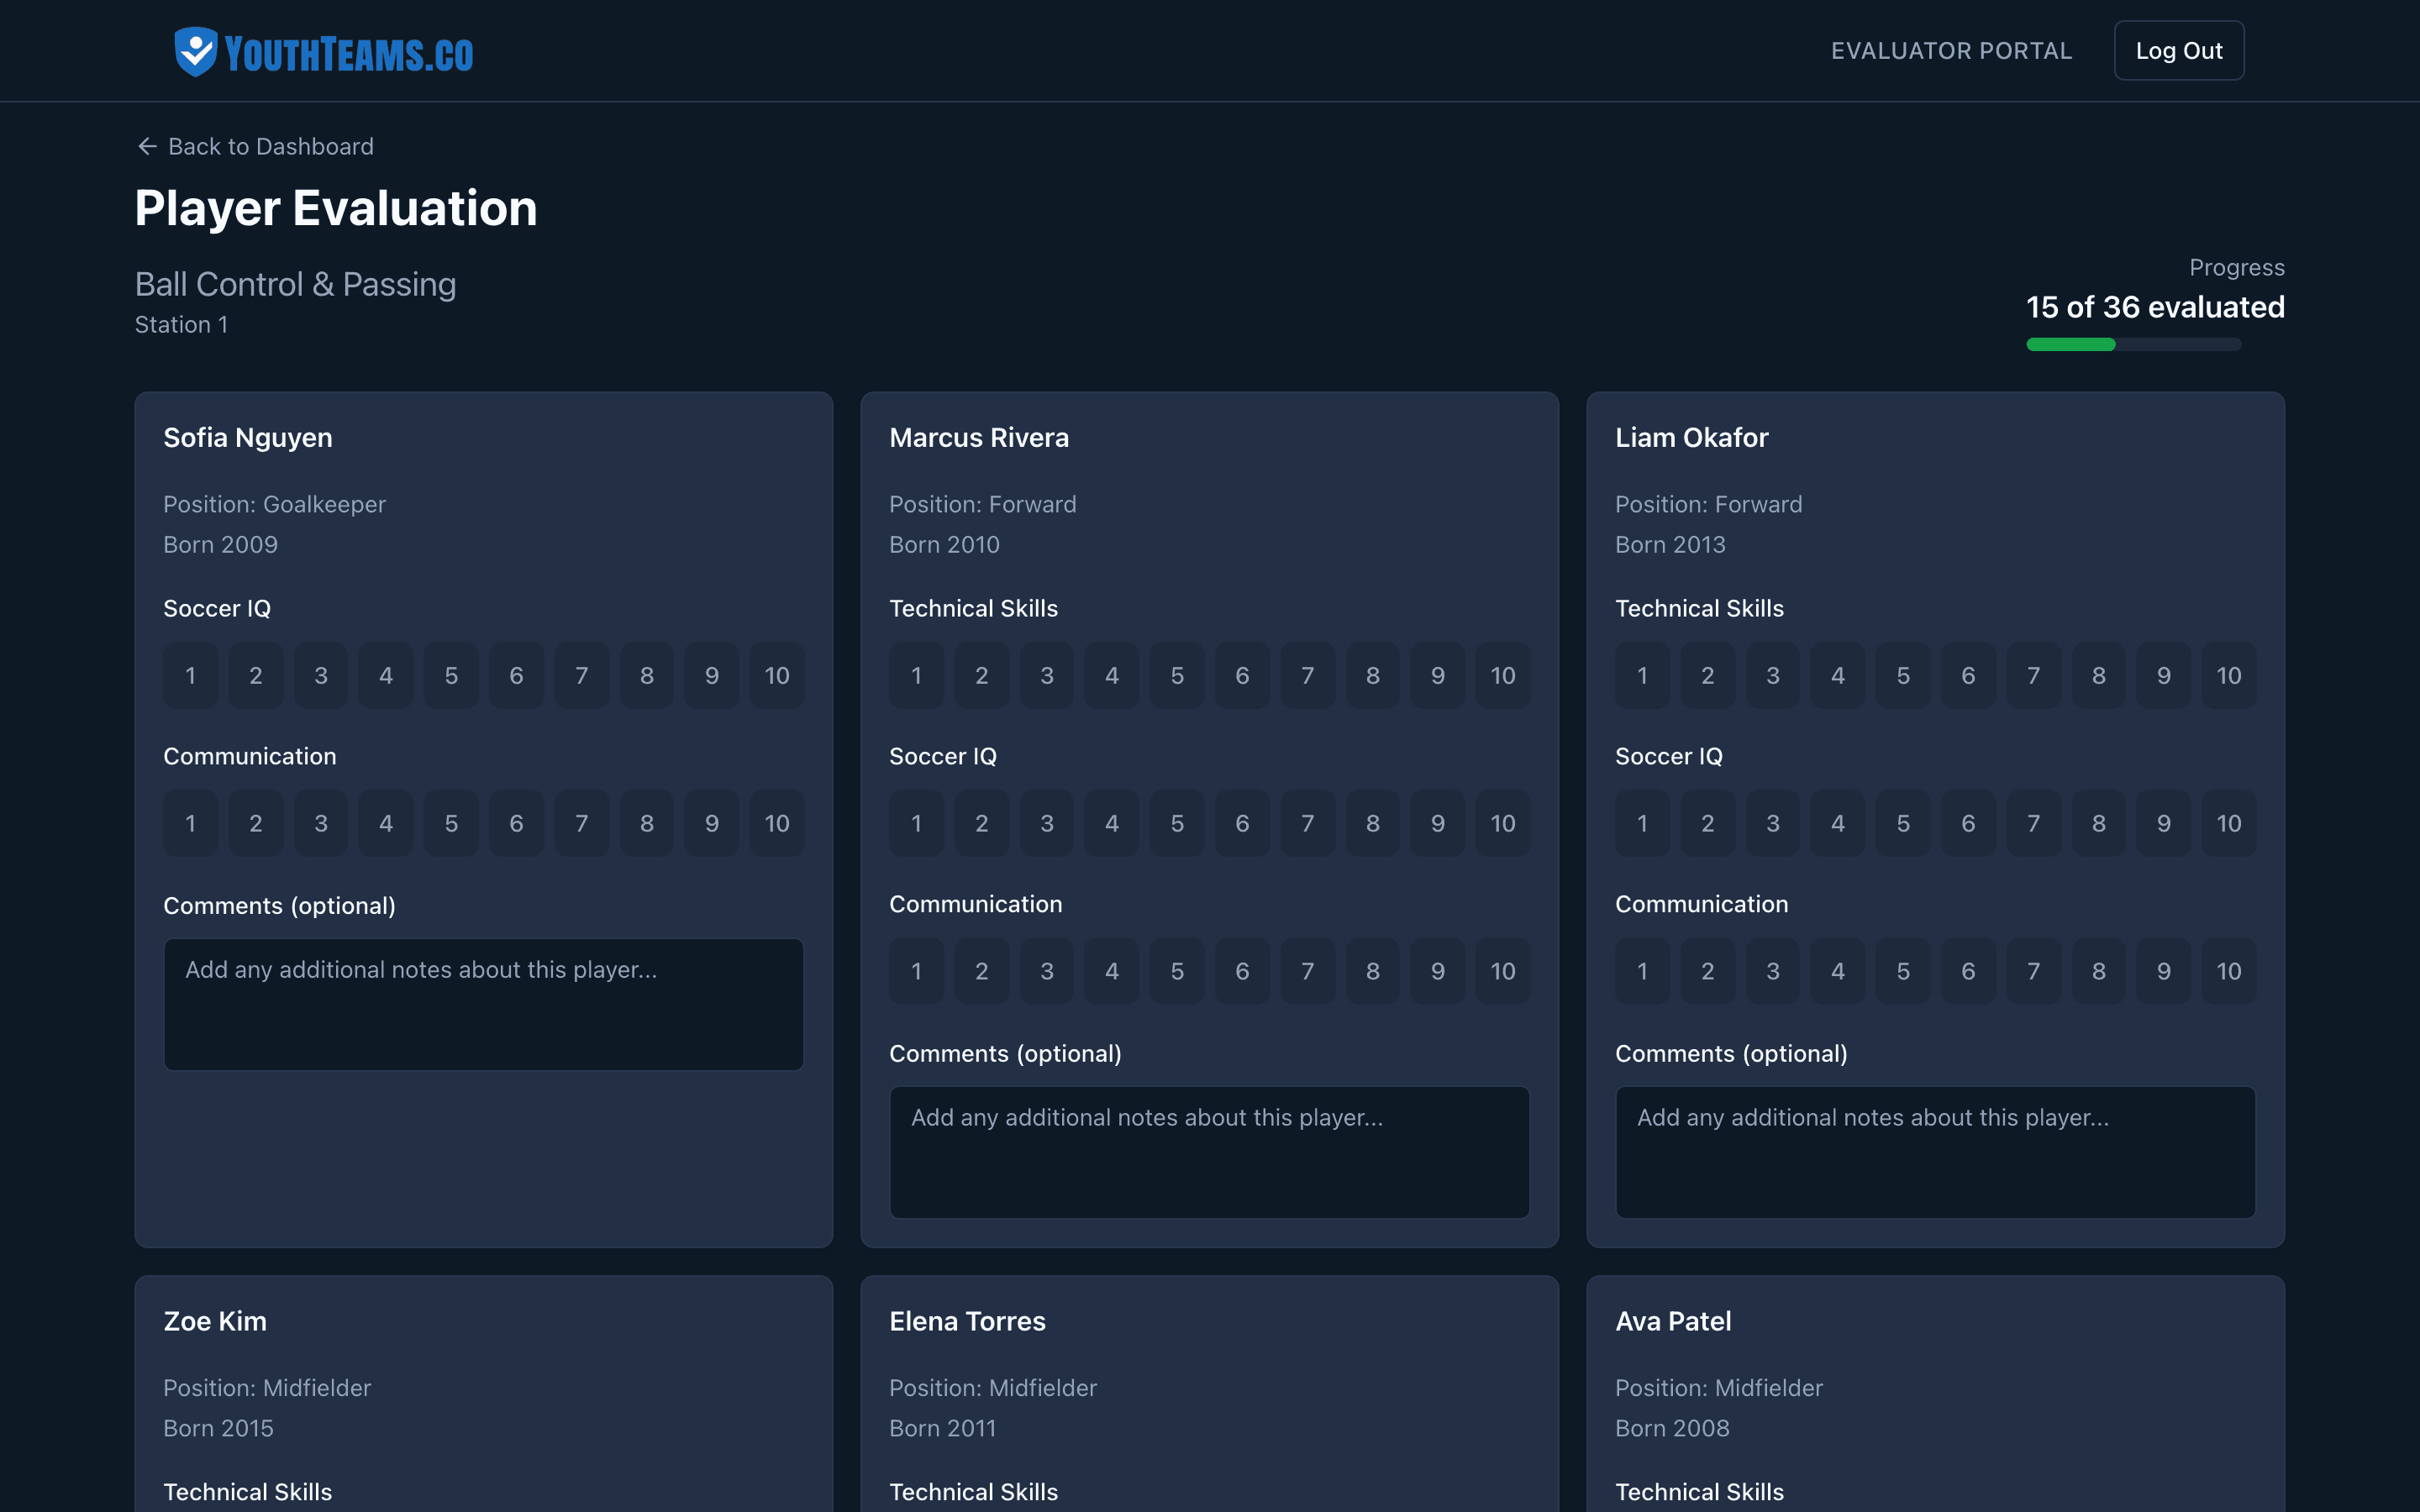Score Marcus Rivera Communication as 7
Image resolution: width=2420 pixels, height=1512 pixels.
1307,972
